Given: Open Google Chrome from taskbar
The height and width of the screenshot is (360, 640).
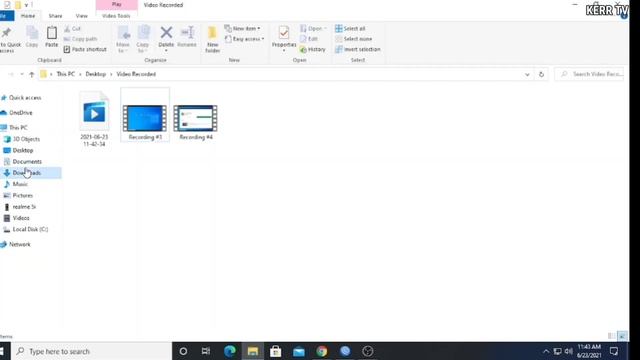Looking at the screenshot, I should [322, 351].
